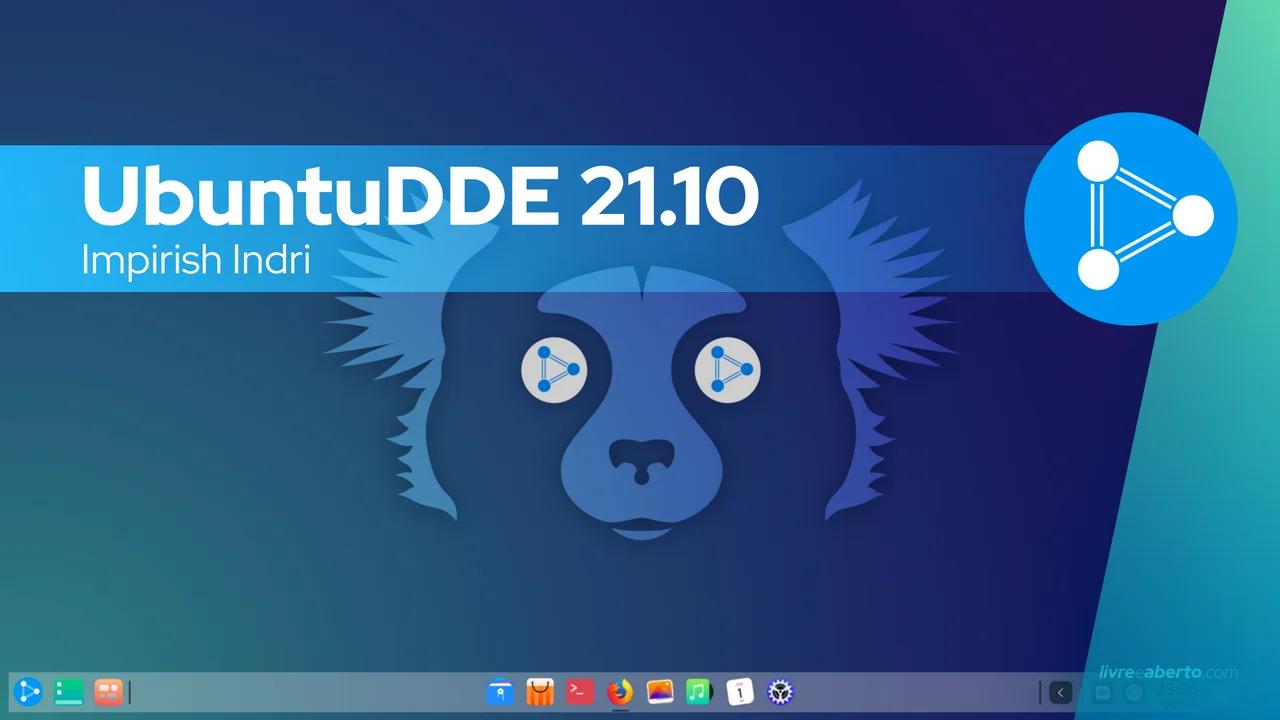Collapse the system tray with the chevron

pyautogui.click(x=1061, y=692)
